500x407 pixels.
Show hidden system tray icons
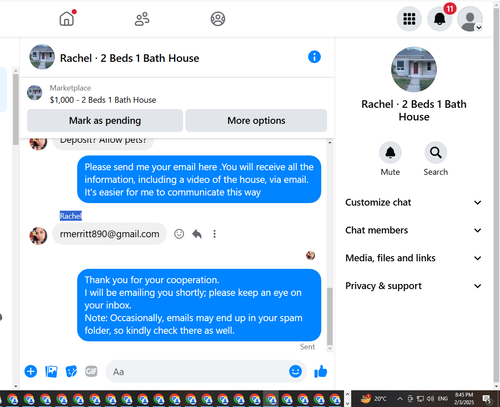point(400,399)
